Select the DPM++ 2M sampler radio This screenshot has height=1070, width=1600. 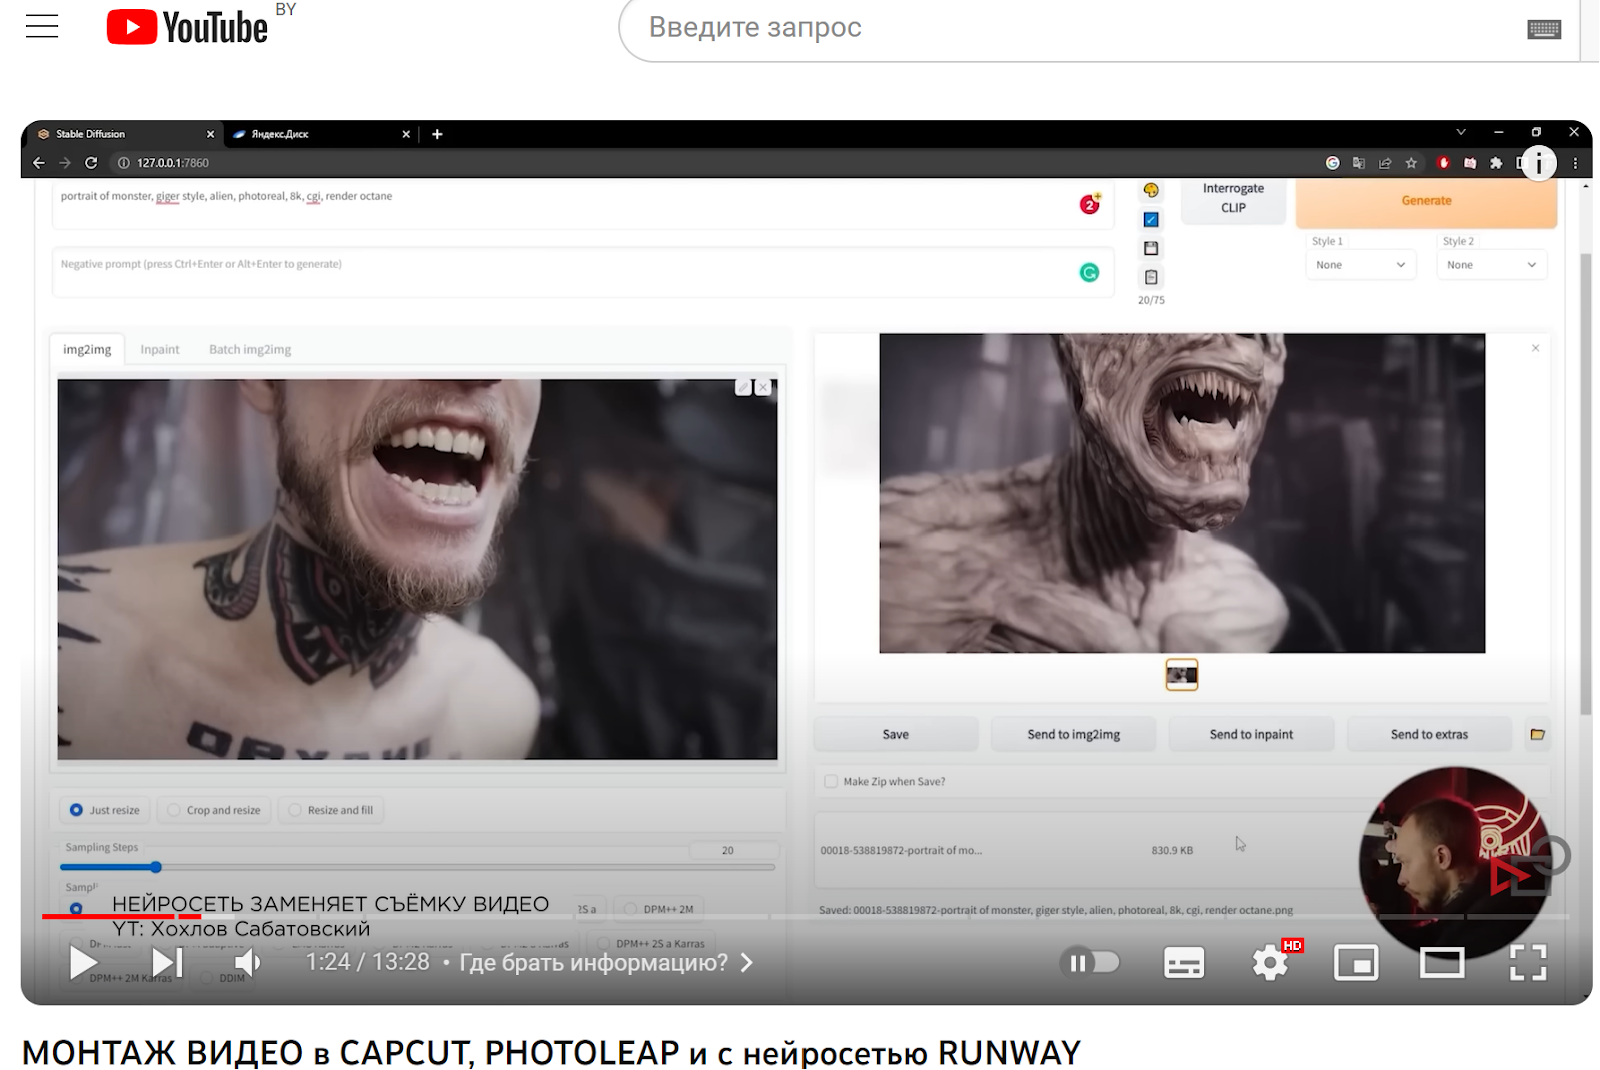click(x=658, y=909)
